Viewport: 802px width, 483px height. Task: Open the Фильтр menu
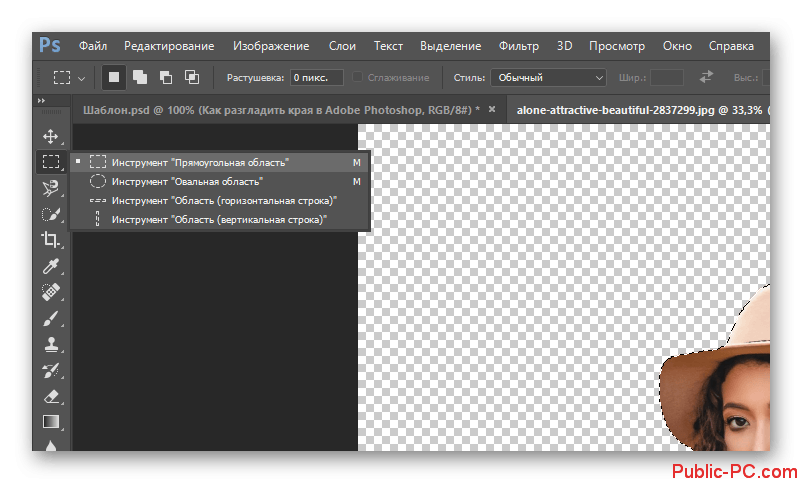pyautogui.click(x=518, y=46)
